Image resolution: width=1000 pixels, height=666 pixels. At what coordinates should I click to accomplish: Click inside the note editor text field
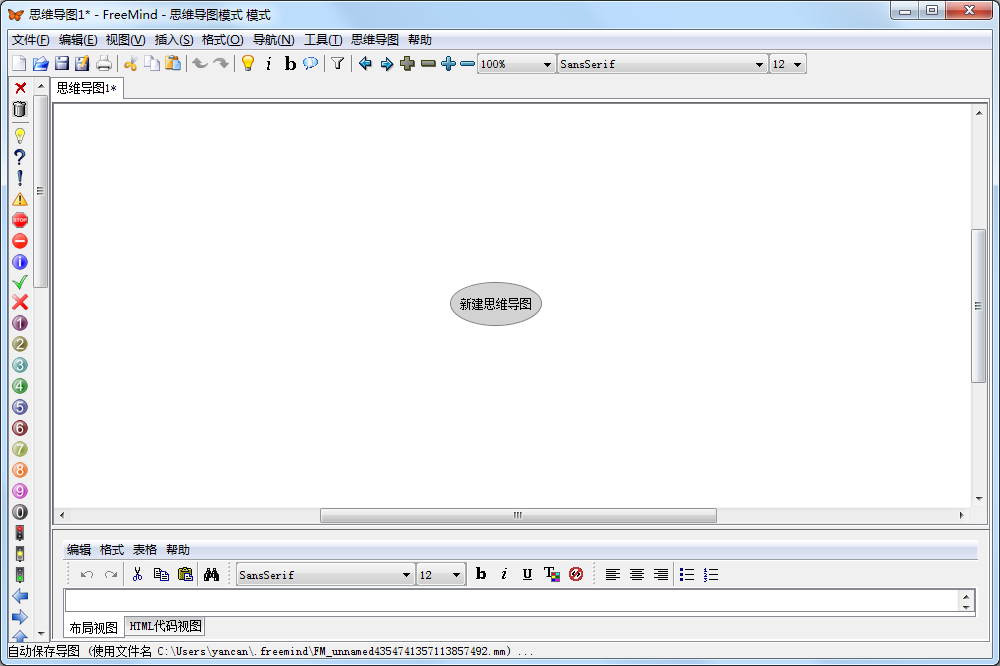[x=510, y=601]
